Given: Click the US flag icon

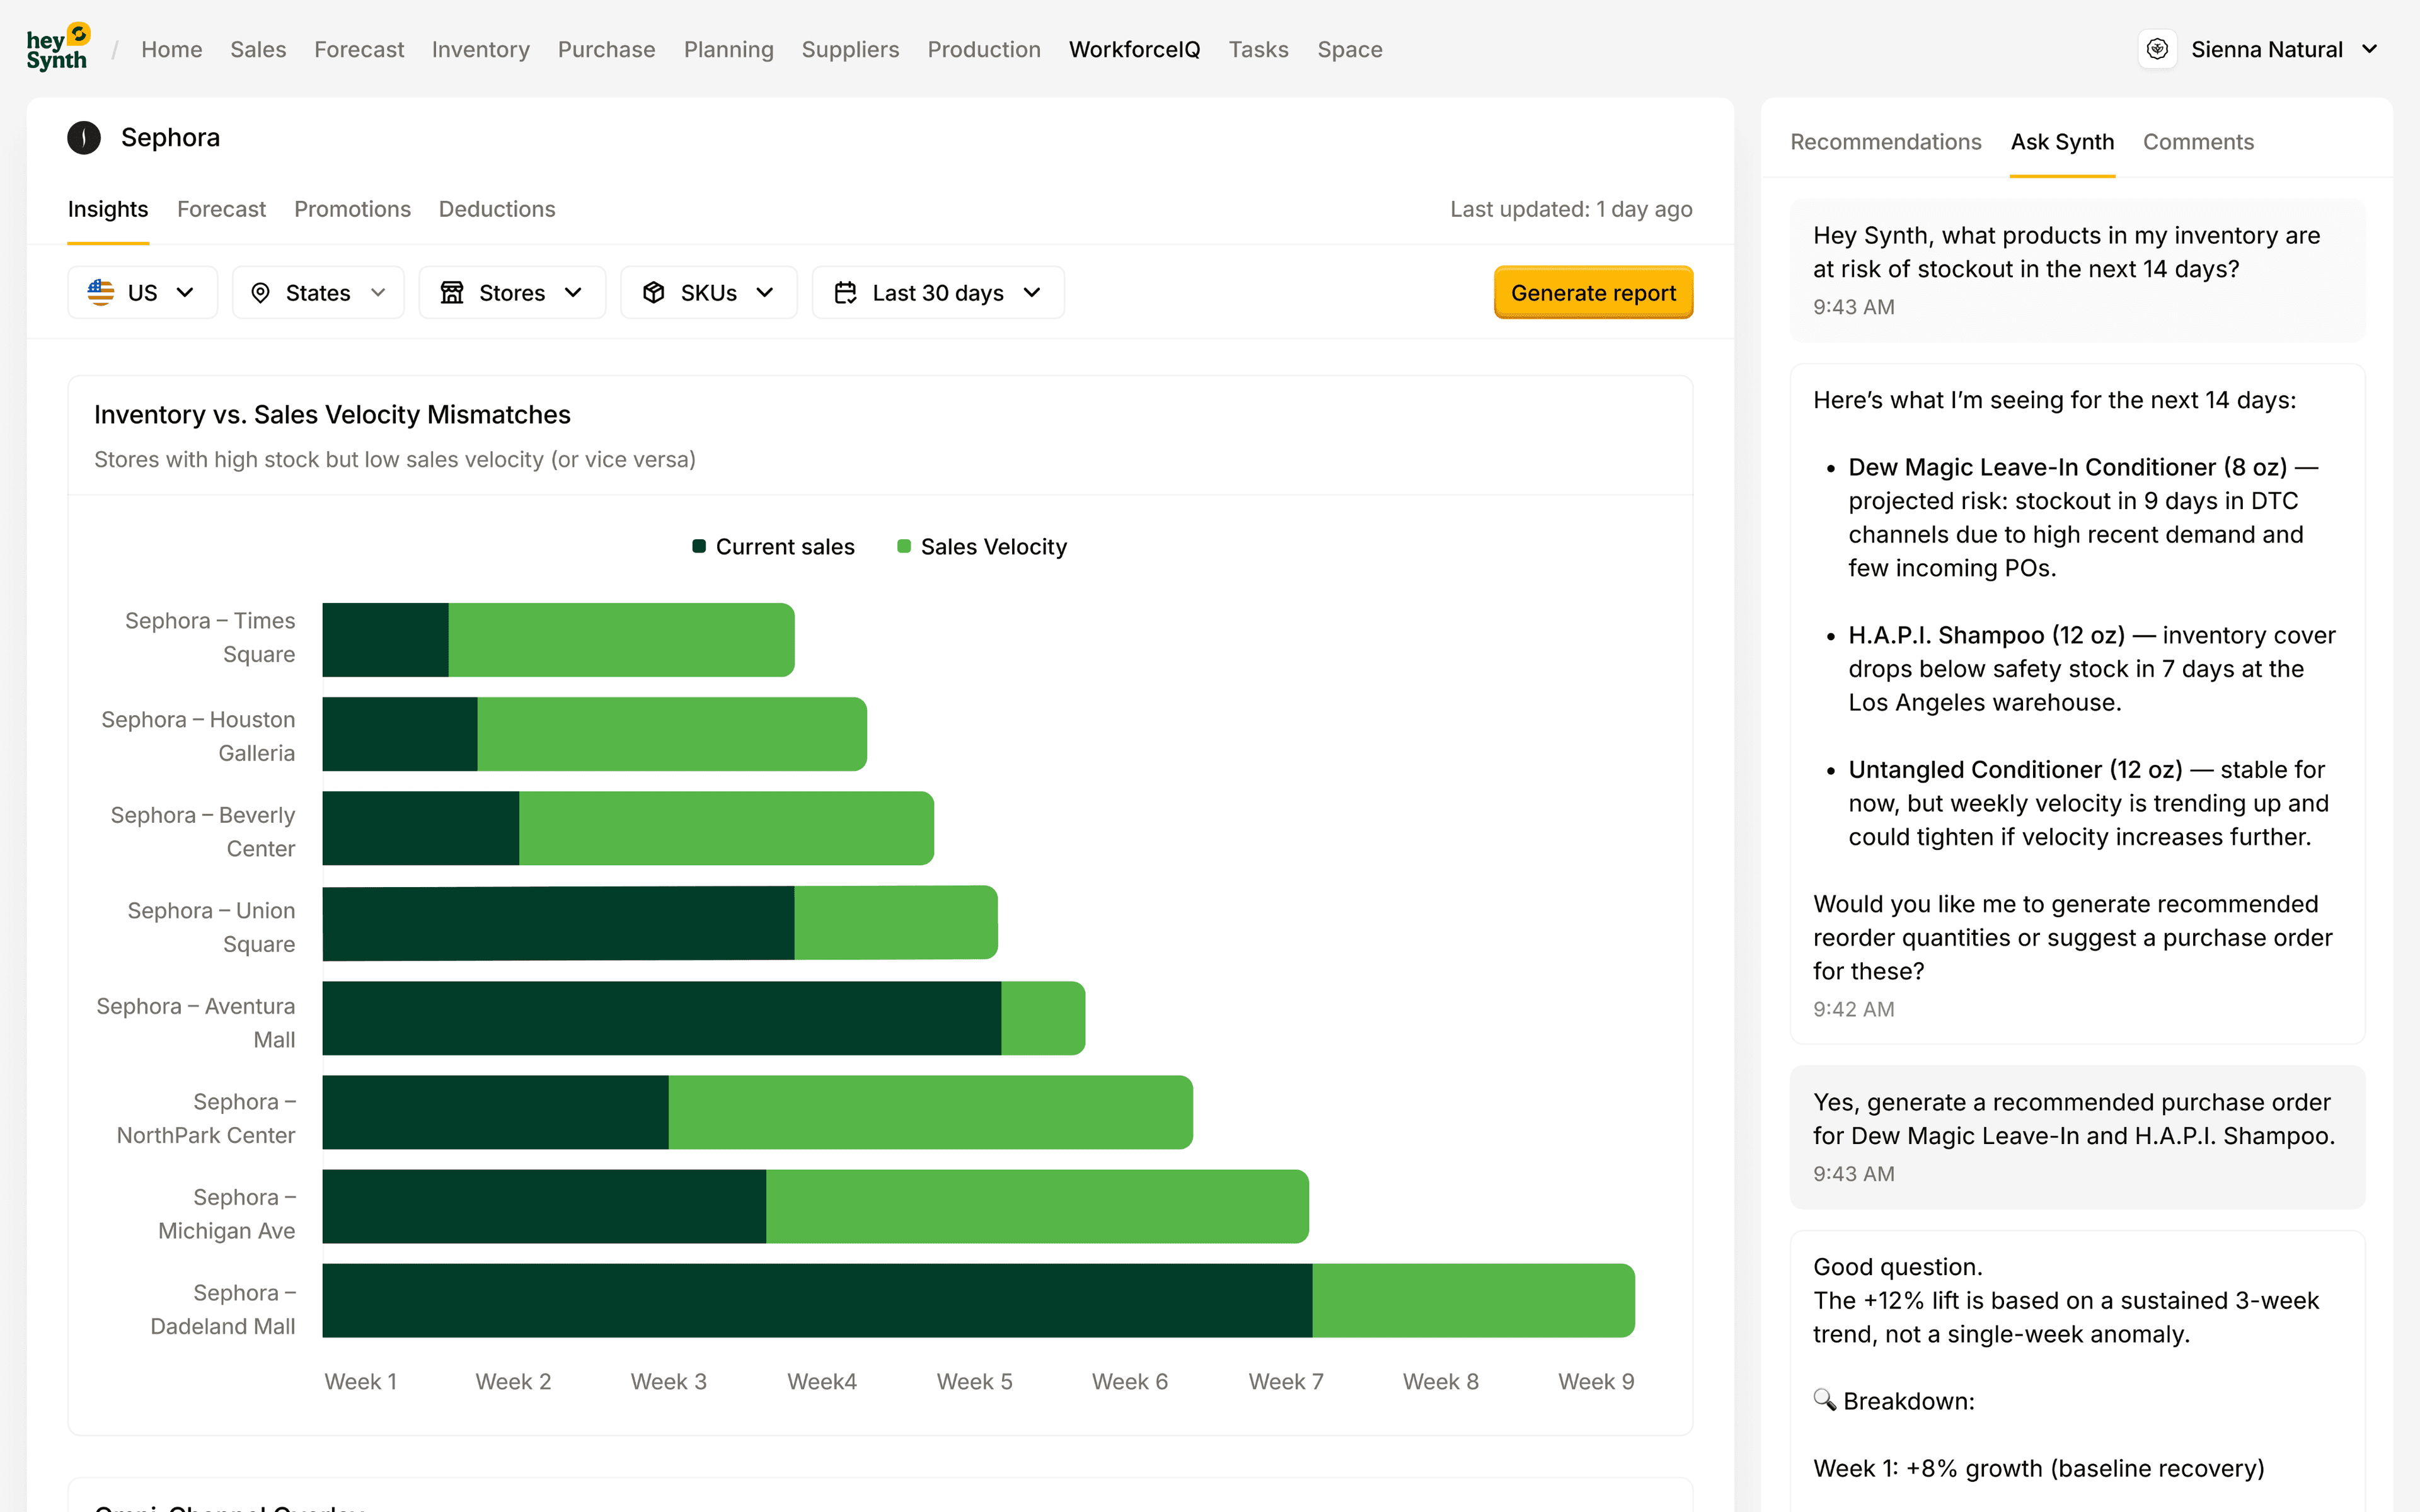Looking at the screenshot, I should click(x=101, y=292).
